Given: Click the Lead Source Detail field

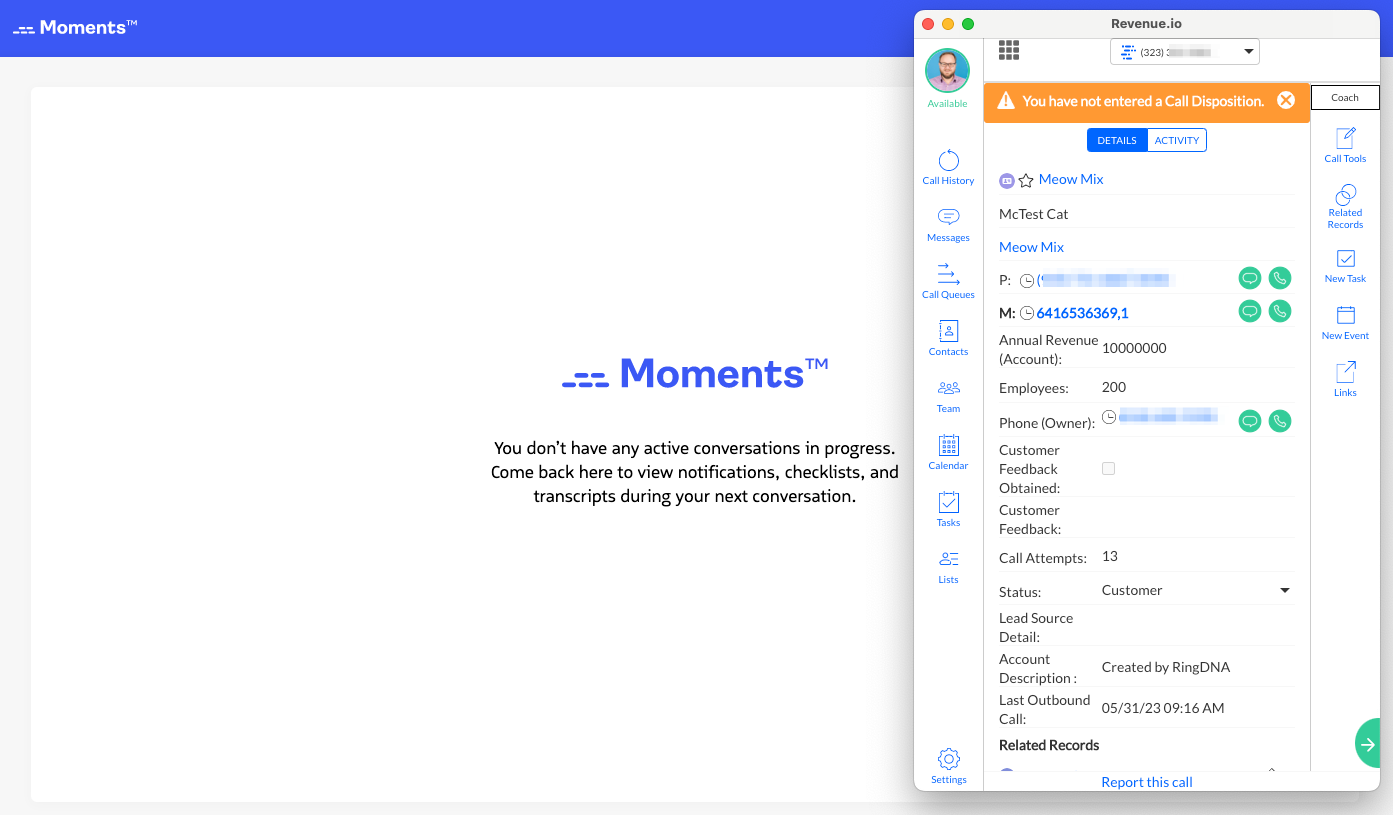Looking at the screenshot, I should point(1196,627).
